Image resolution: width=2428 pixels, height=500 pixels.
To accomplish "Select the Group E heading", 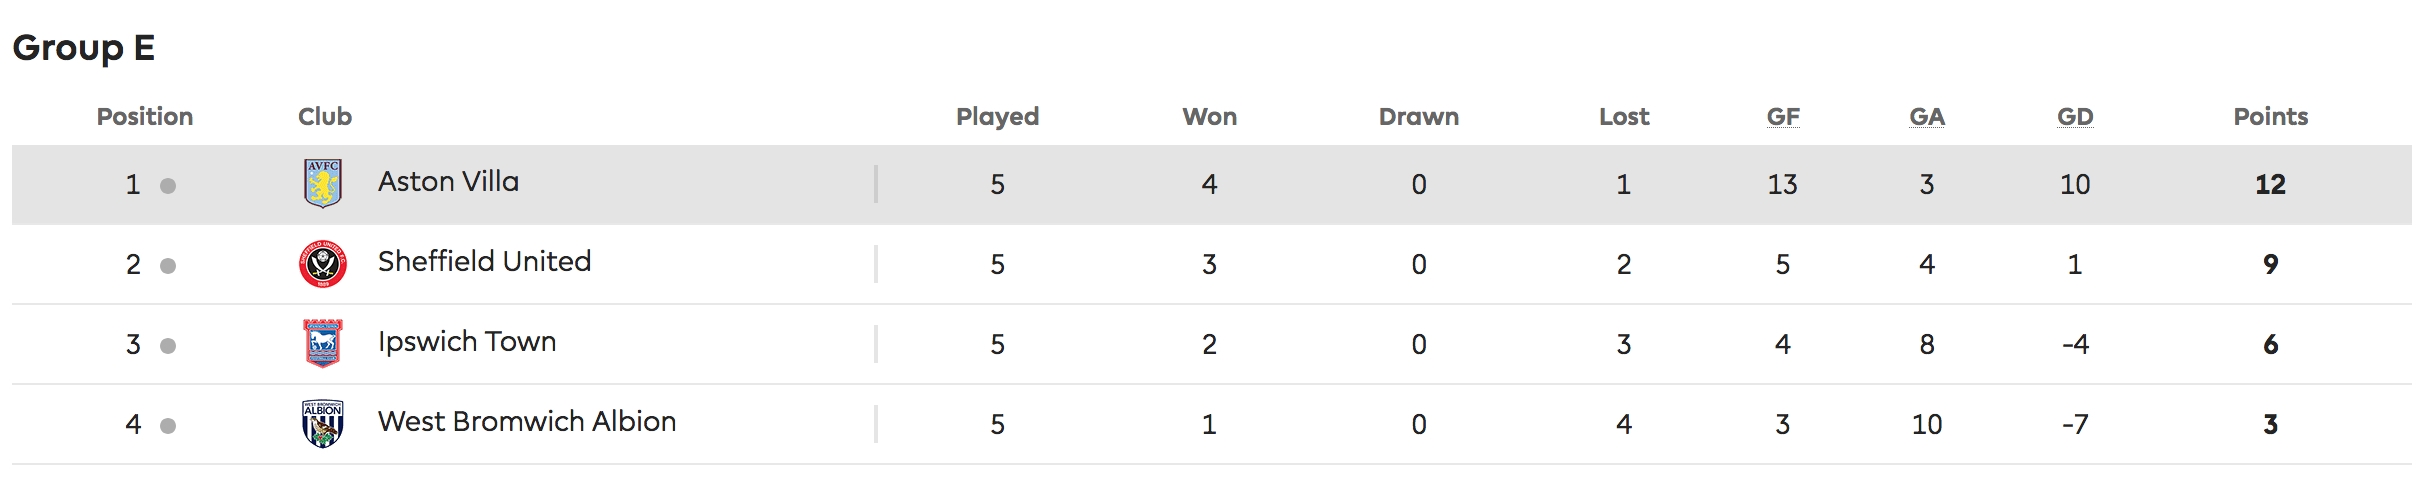I will tap(84, 48).
